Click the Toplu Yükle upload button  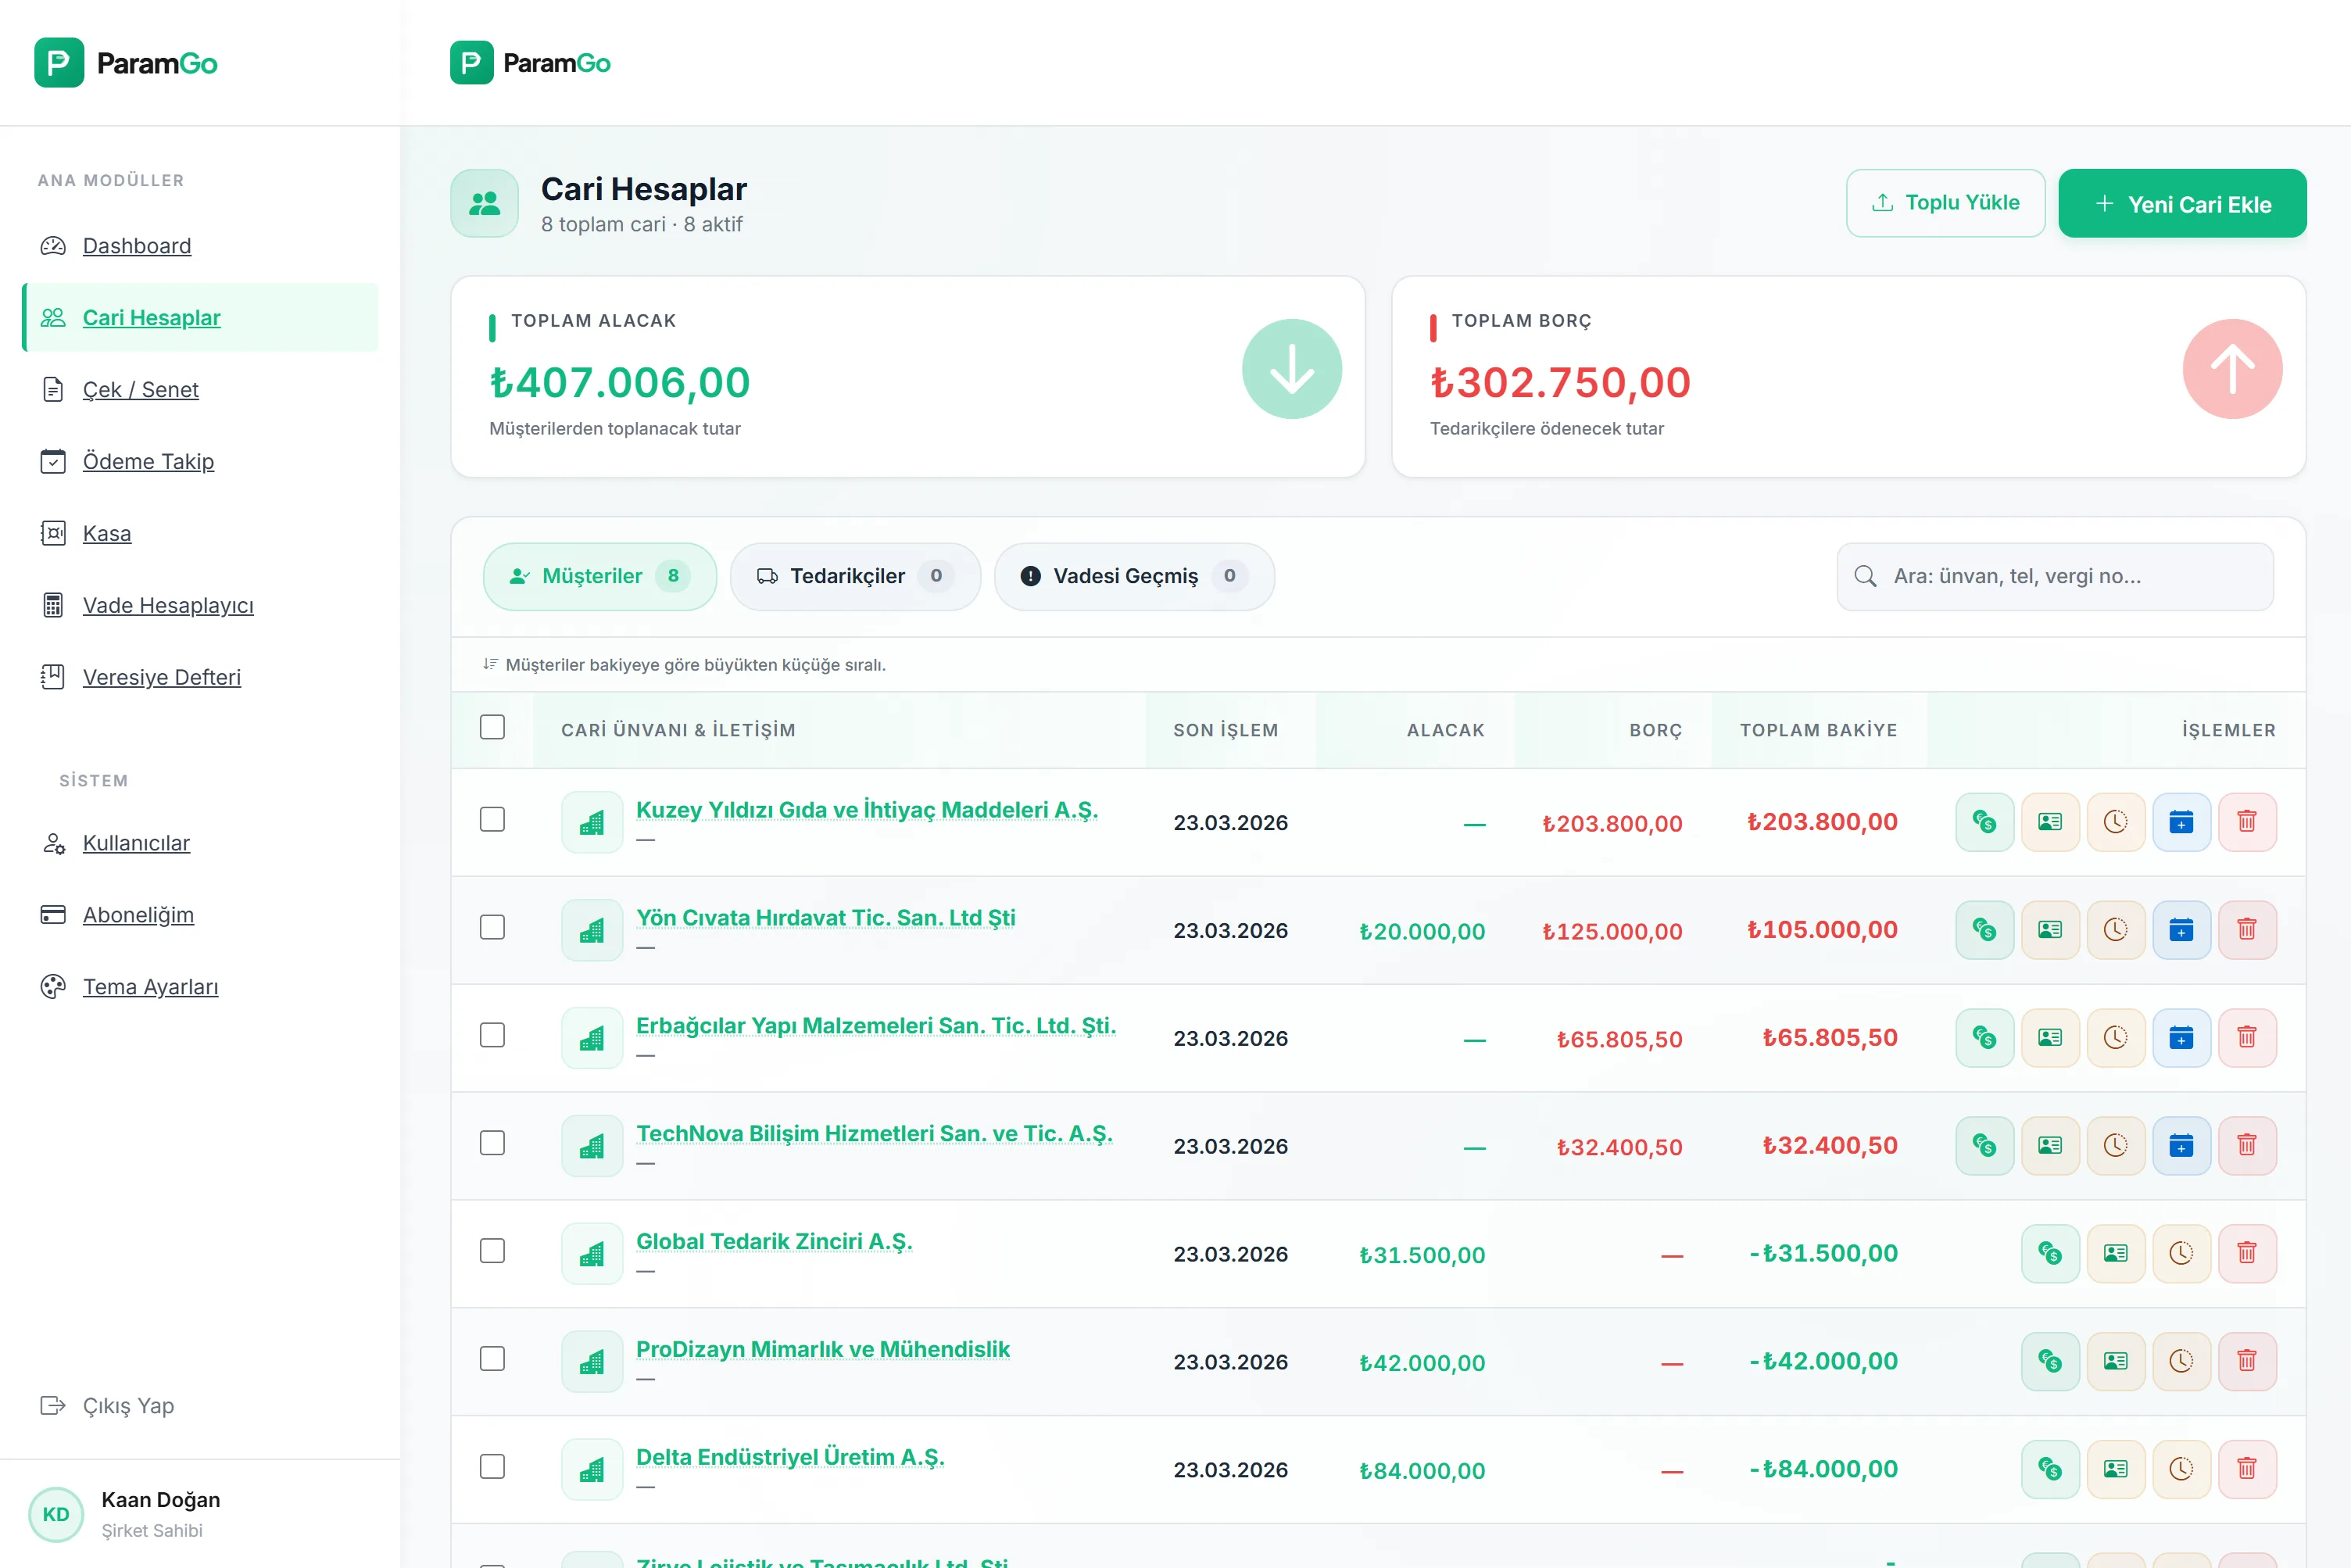pyautogui.click(x=1944, y=202)
